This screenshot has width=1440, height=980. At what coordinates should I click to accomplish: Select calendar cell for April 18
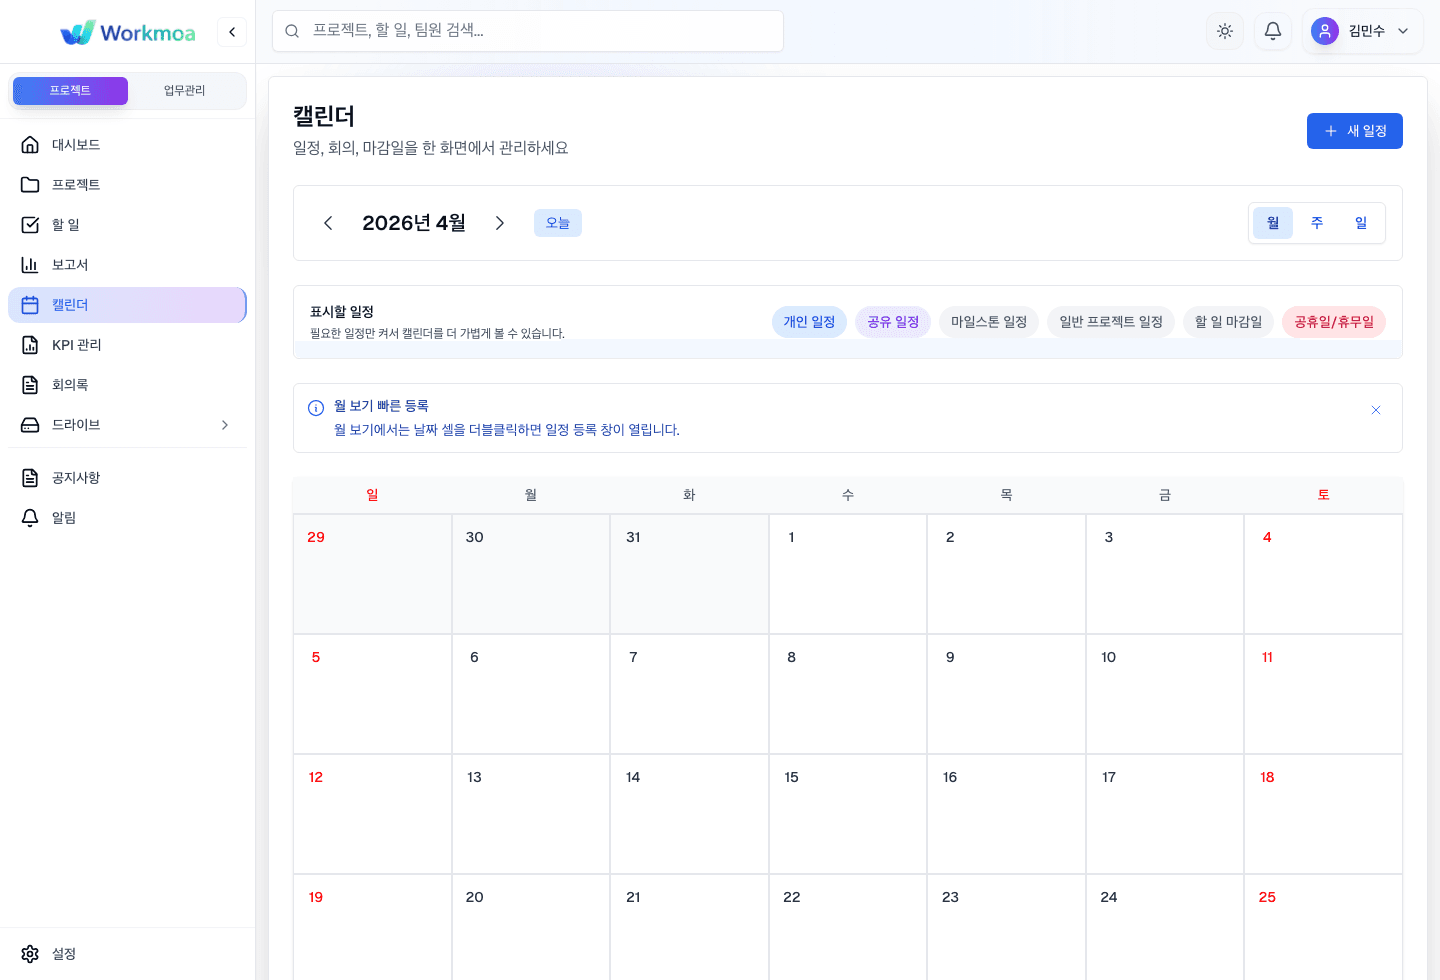pyautogui.click(x=1323, y=814)
